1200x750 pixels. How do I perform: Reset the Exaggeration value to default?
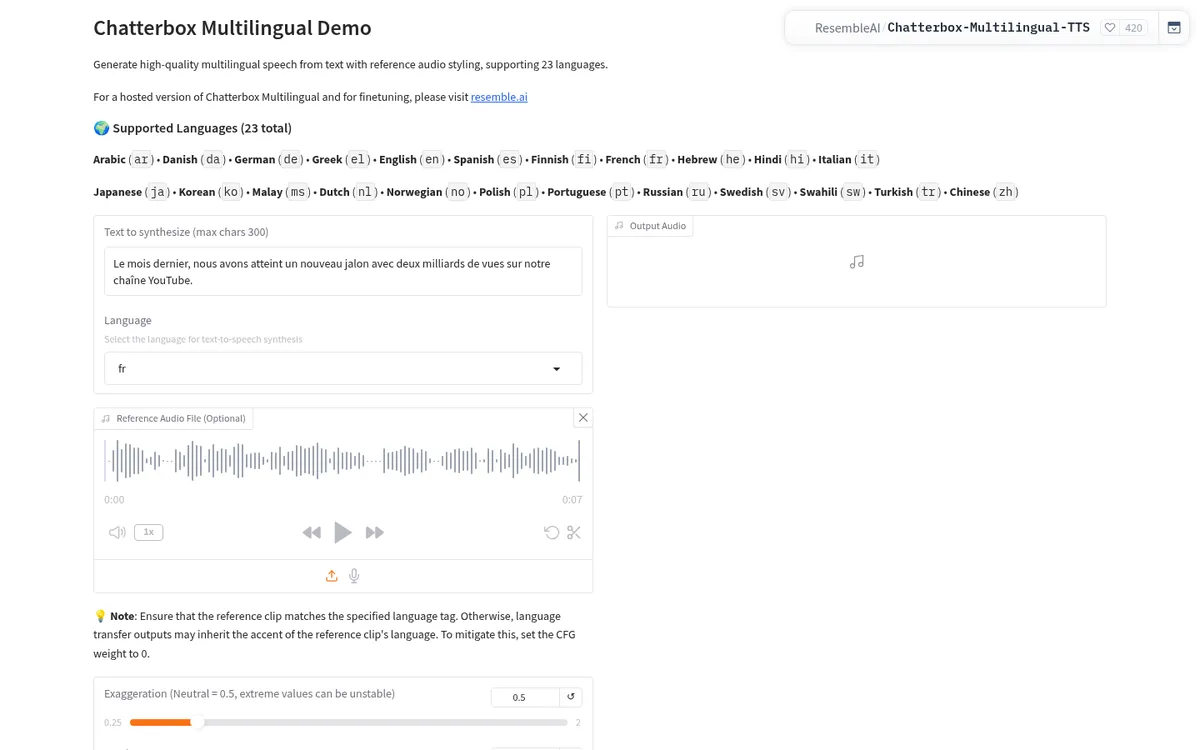[x=571, y=697]
